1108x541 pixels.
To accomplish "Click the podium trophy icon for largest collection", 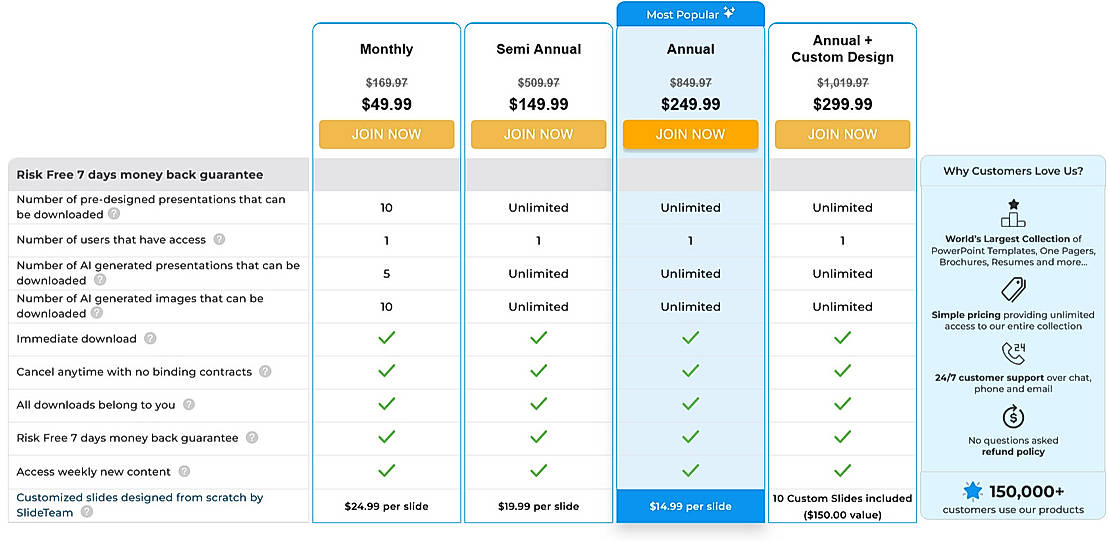I will (x=1013, y=213).
